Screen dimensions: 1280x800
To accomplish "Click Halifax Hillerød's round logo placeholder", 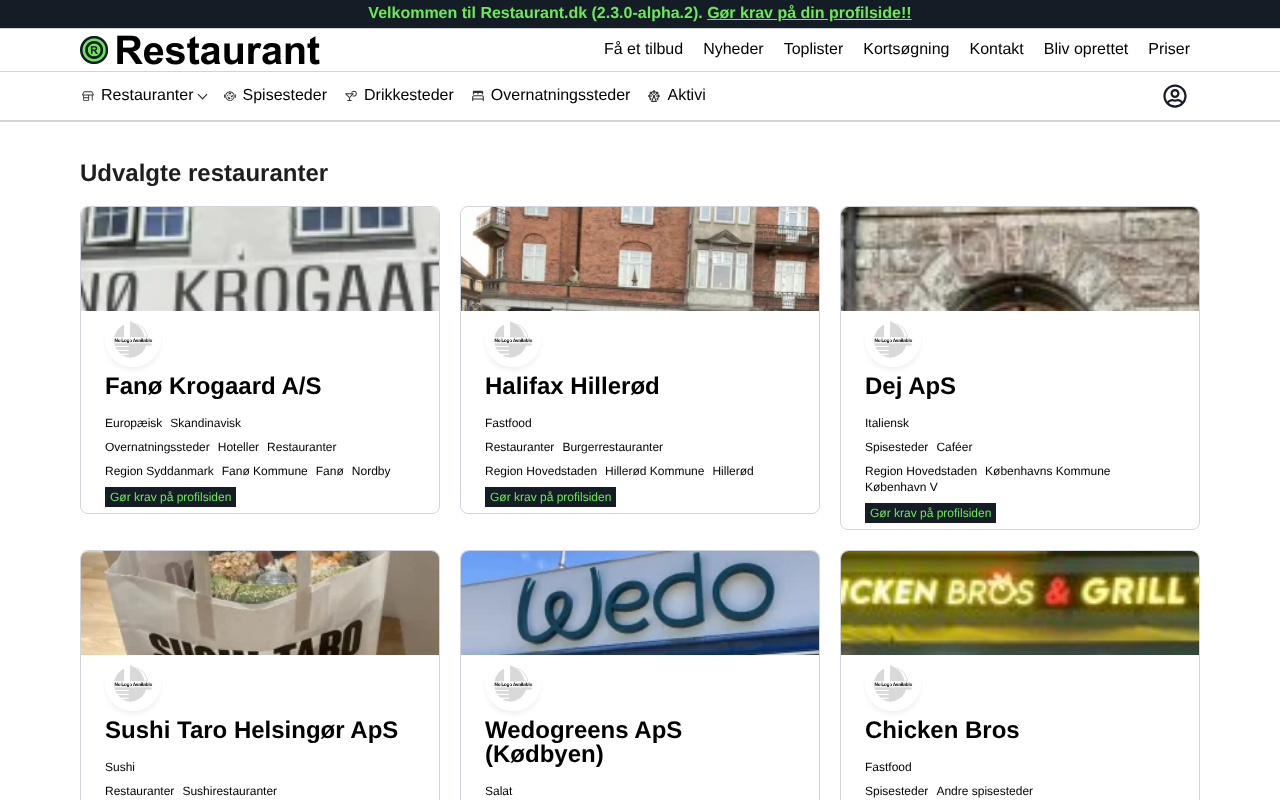I will point(513,340).
